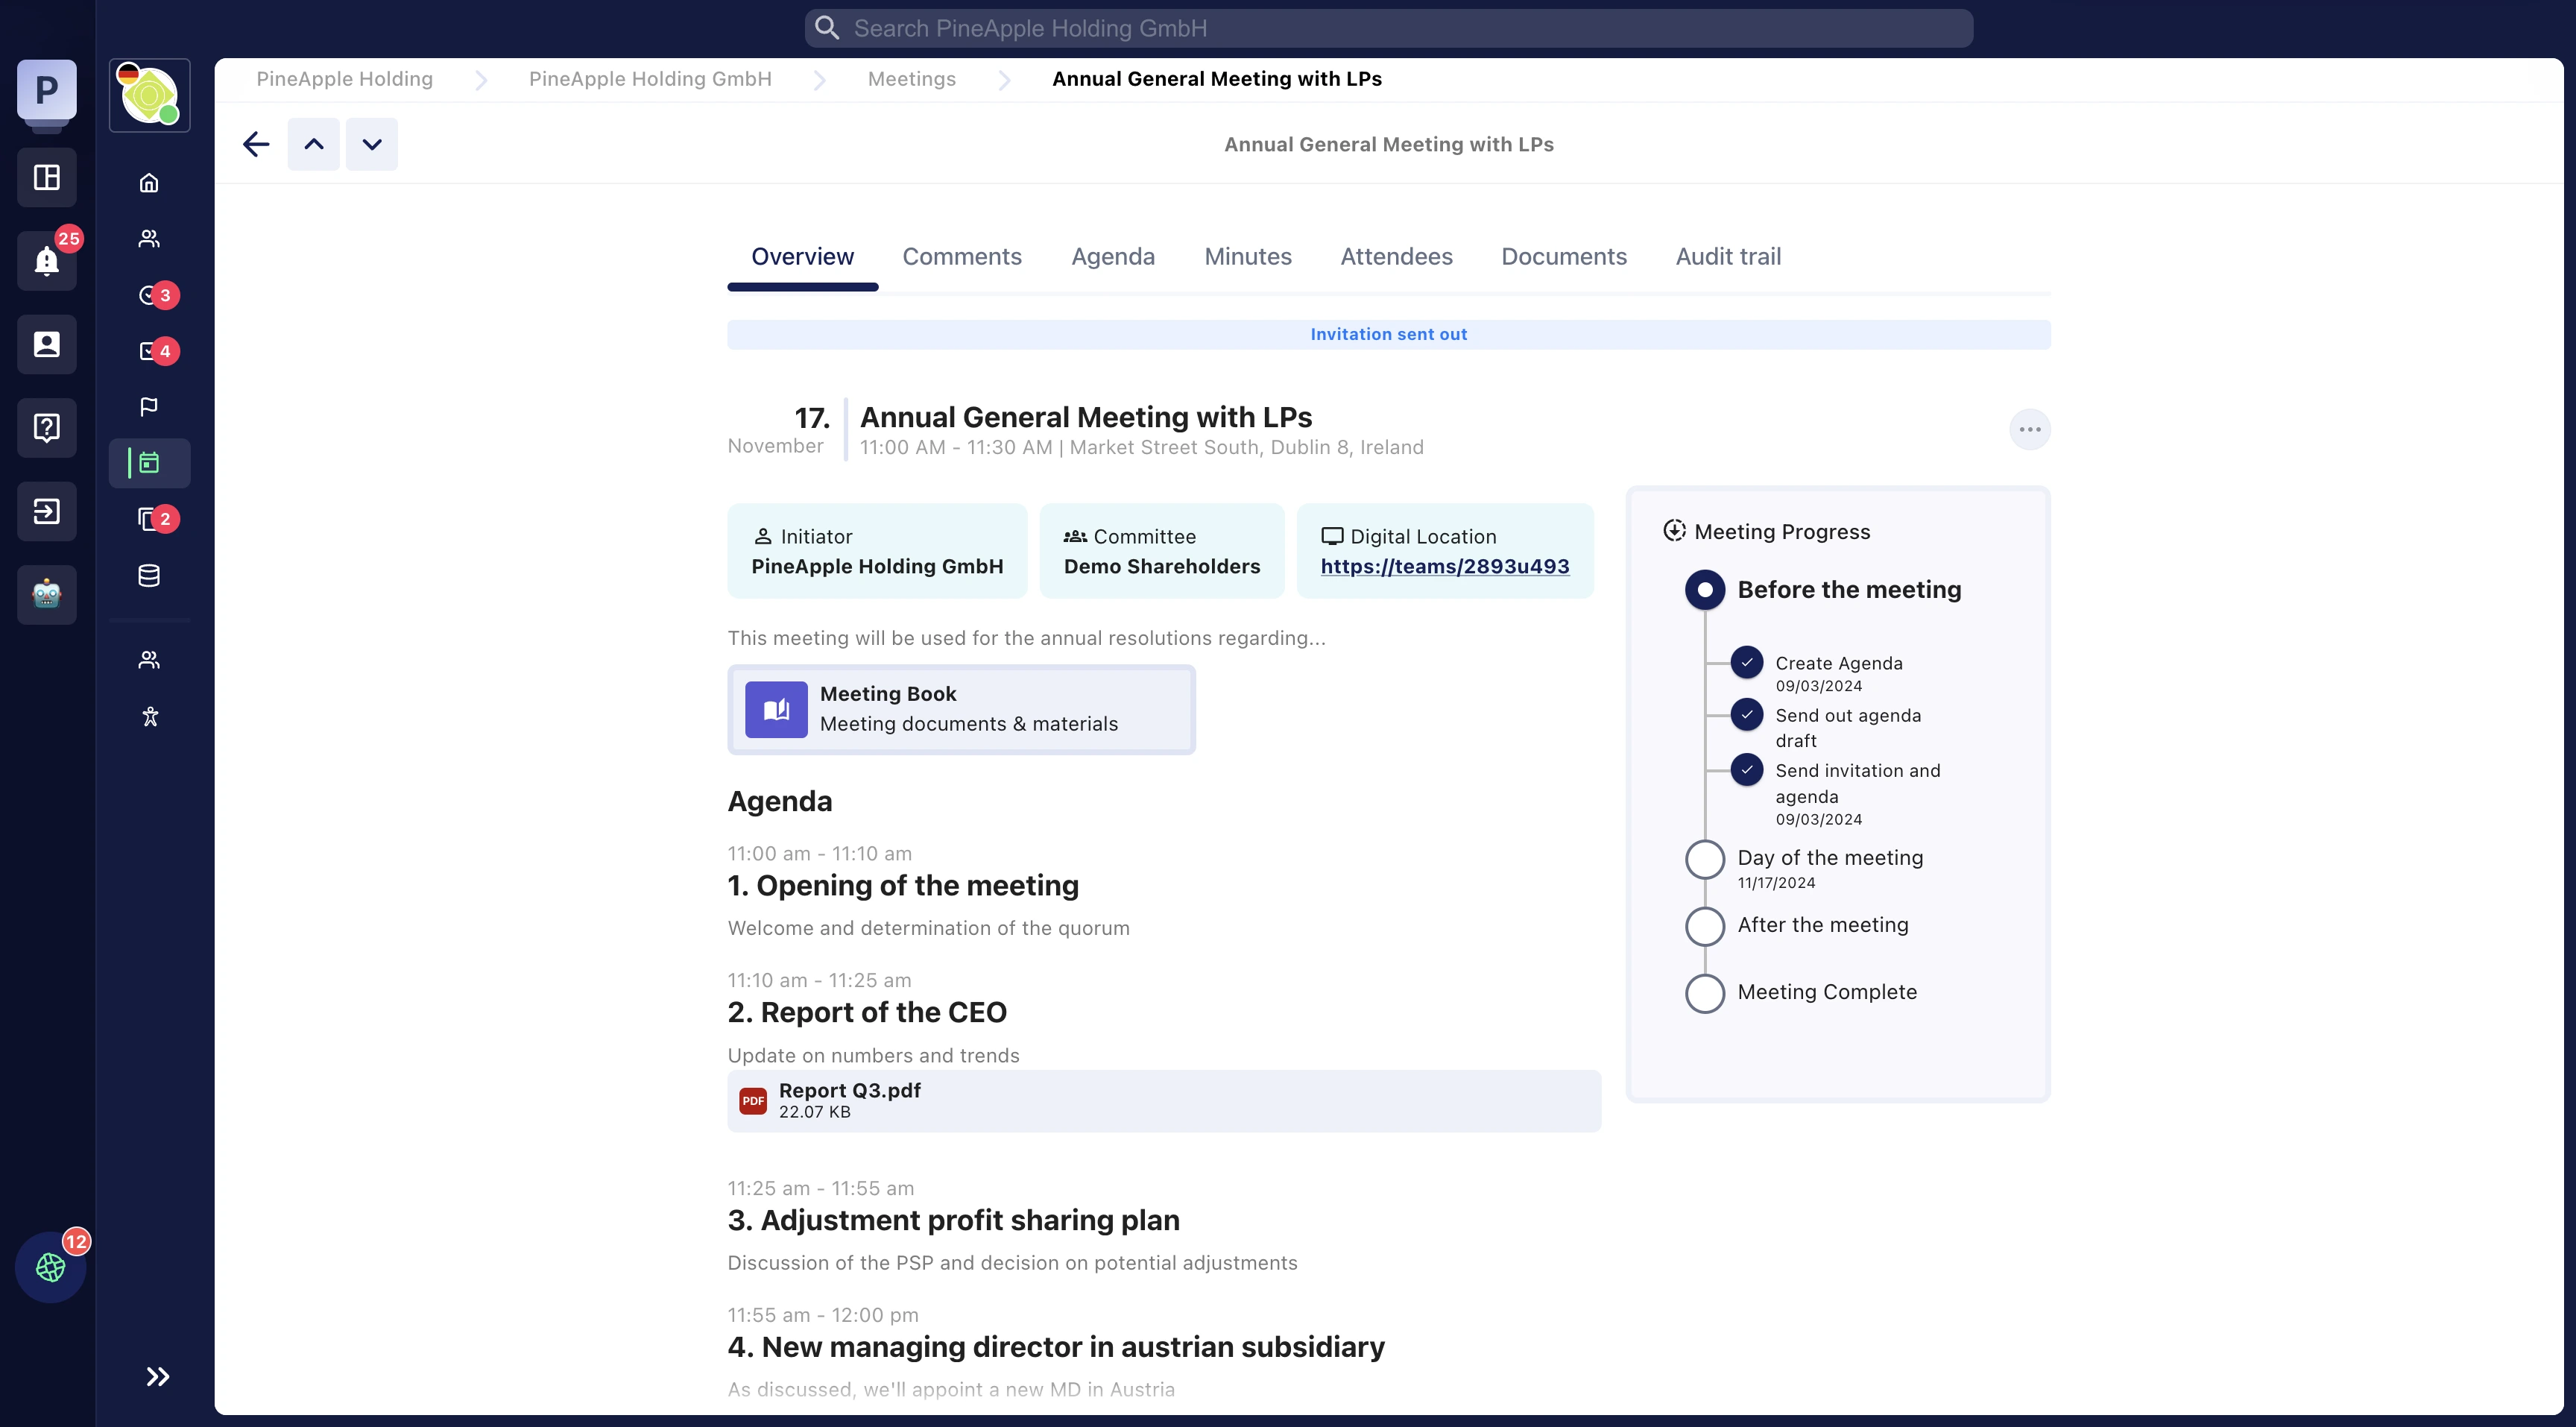This screenshot has height=1427, width=2576.
Task: Click Send out agenda draft checkmark
Action: coord(1747,714)
